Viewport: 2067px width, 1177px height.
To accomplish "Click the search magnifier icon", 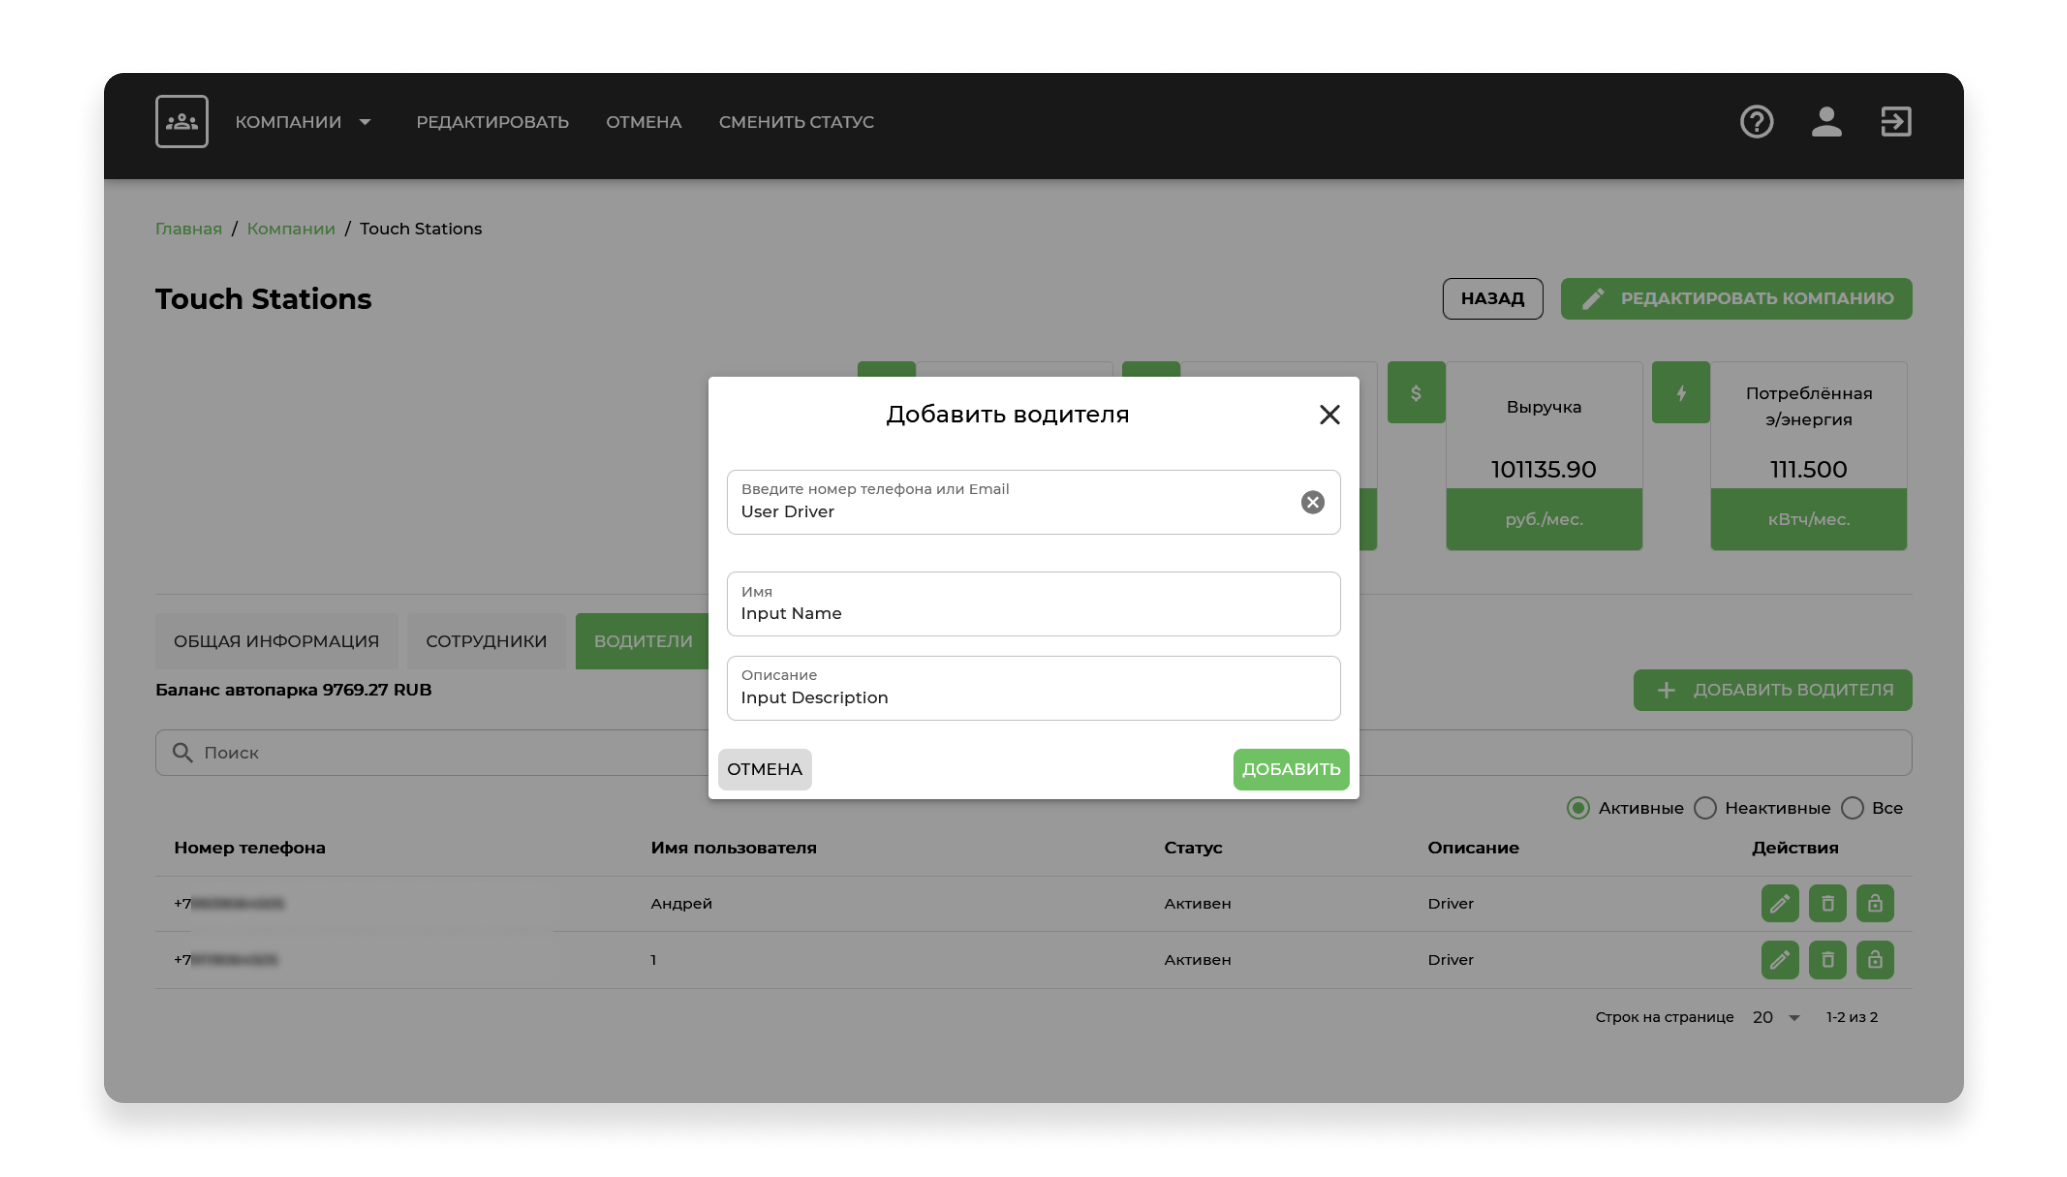I will click(182, 752).
